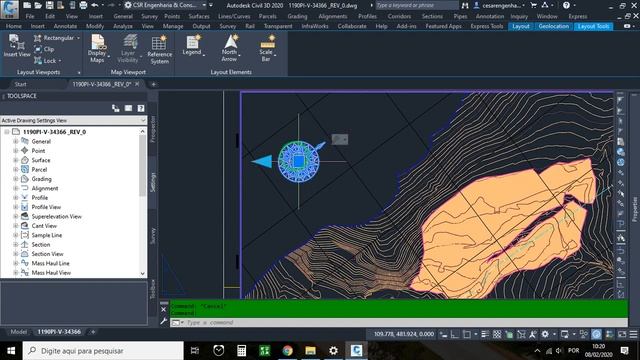Close the command line with X

click(164, 309)
